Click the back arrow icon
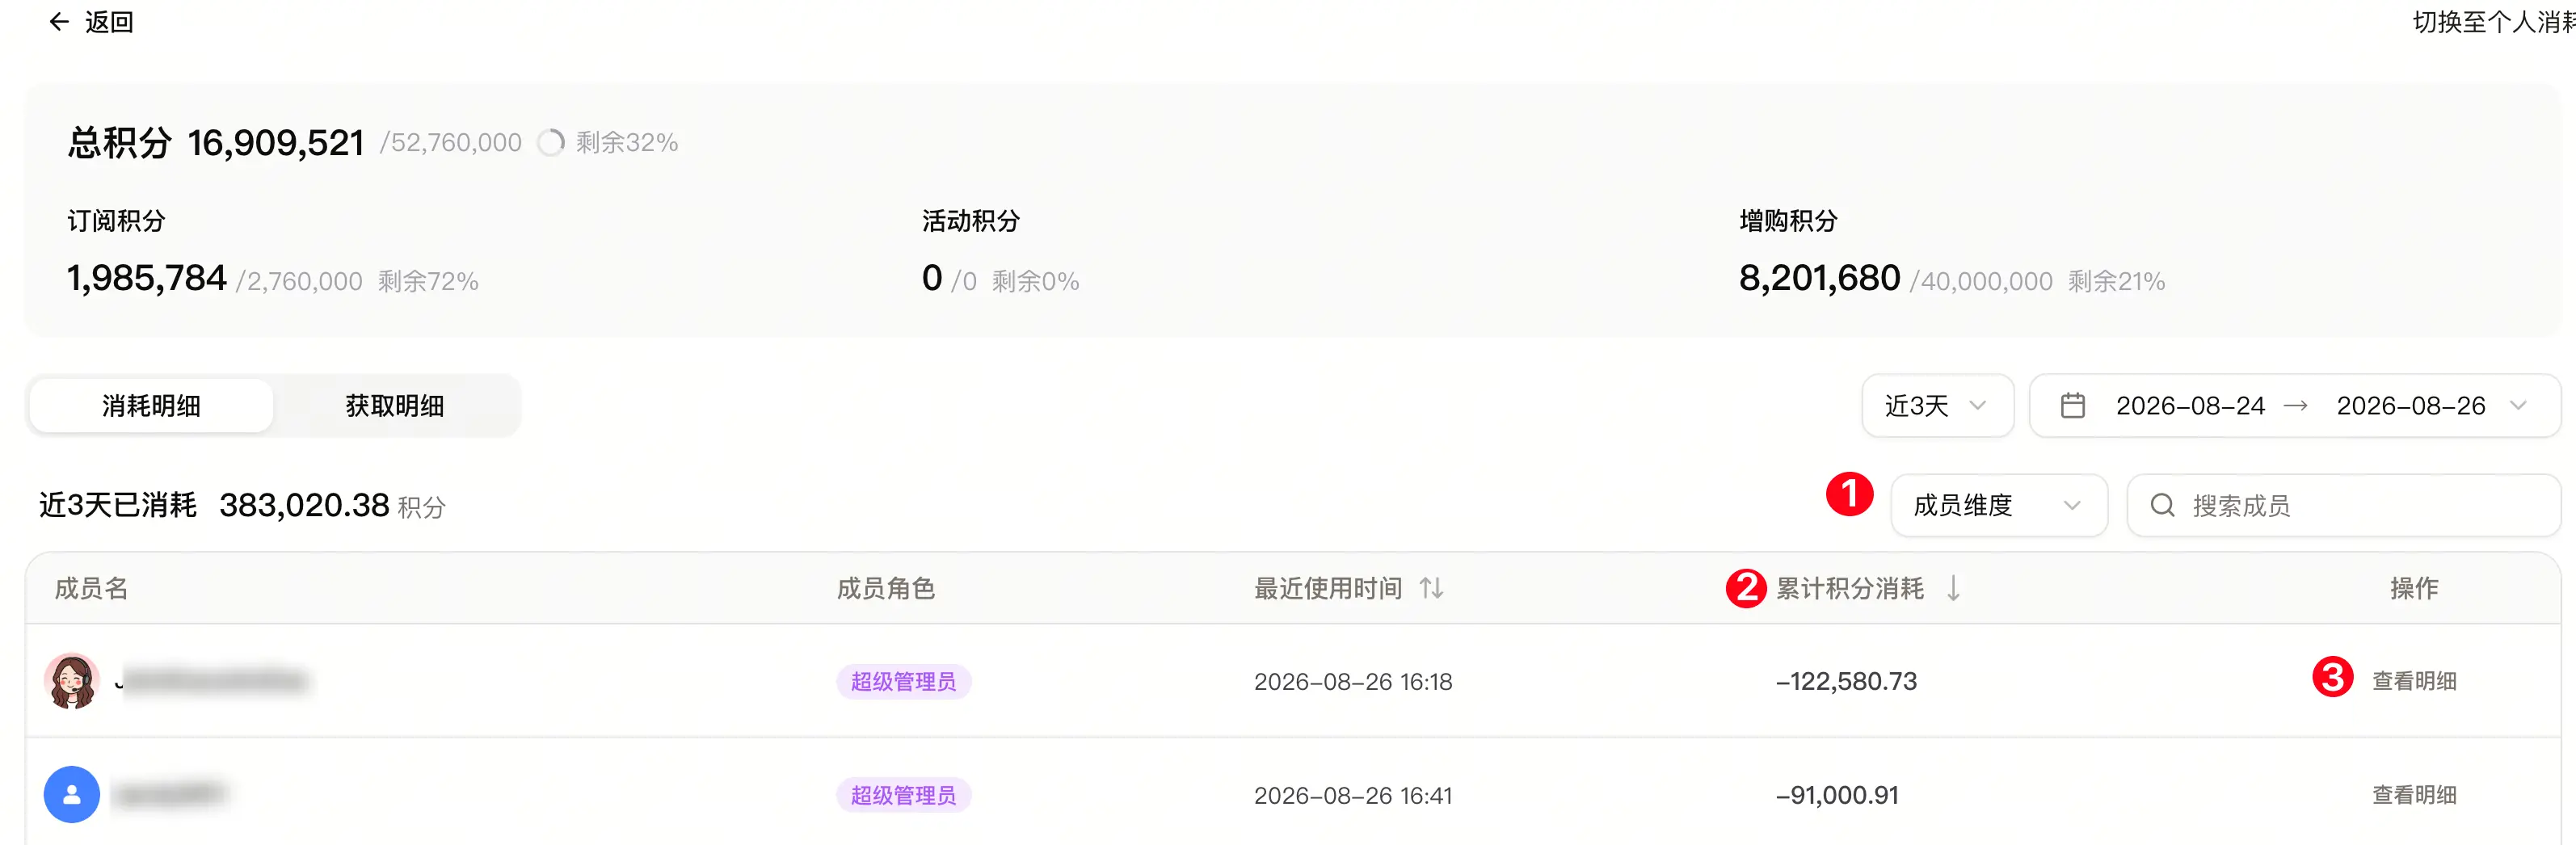Viewport: 2576px width, 845px height. click(x=59, y=22)
